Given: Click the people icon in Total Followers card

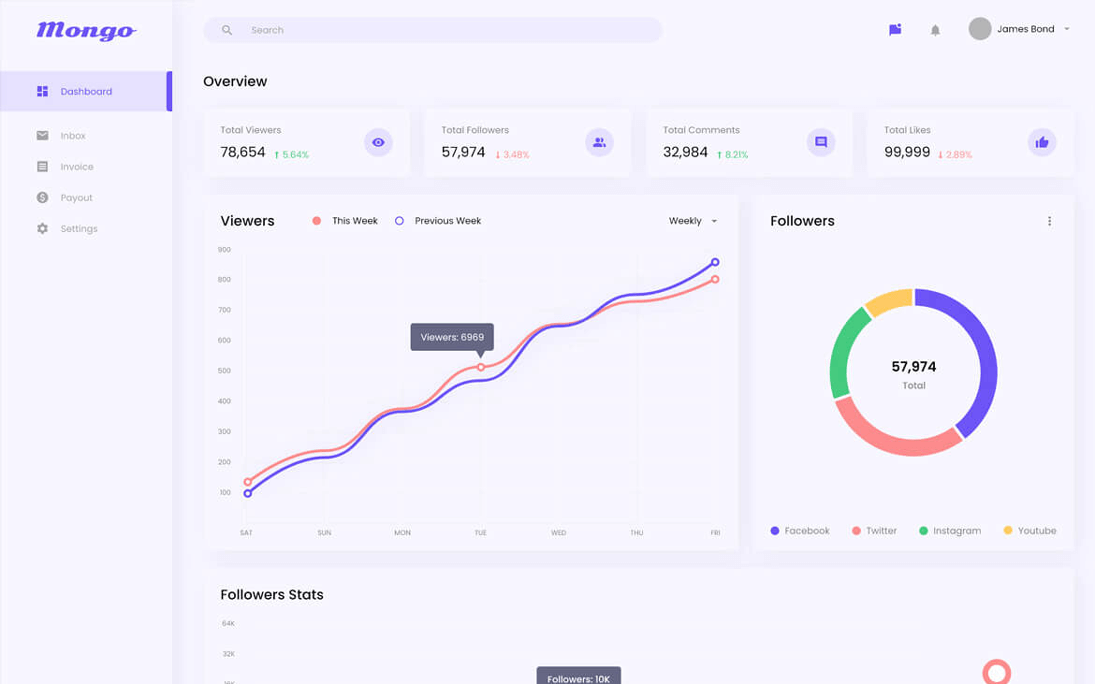Looking at the screenshot, I should point(599,143).
